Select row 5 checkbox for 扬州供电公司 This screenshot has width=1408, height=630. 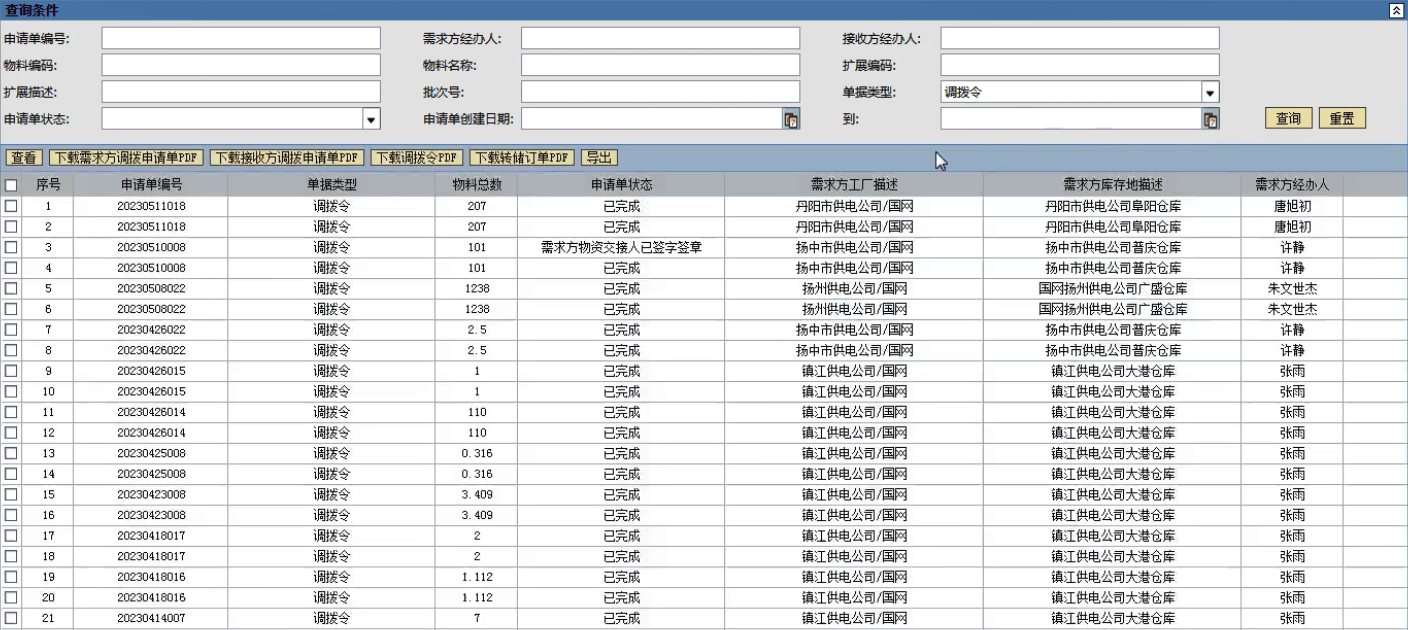tap(11, 289)
